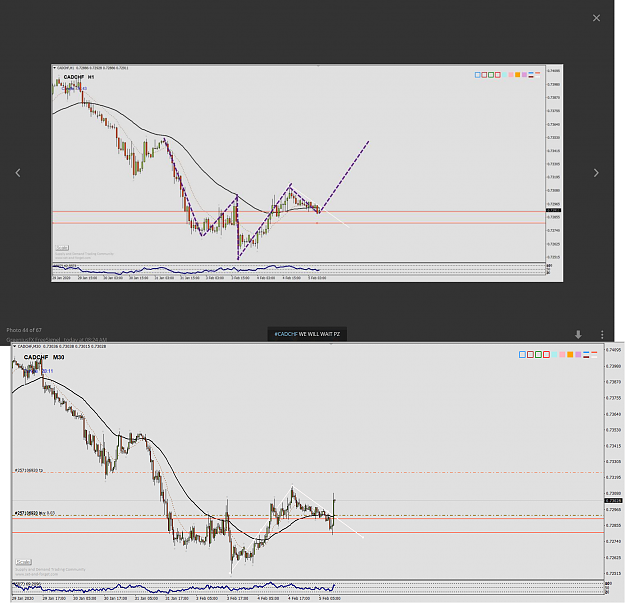Image resolution: width=625 pixels, height=603 pixels.
Task: Click the green outlined box in M30 chart
Action: 538,354
